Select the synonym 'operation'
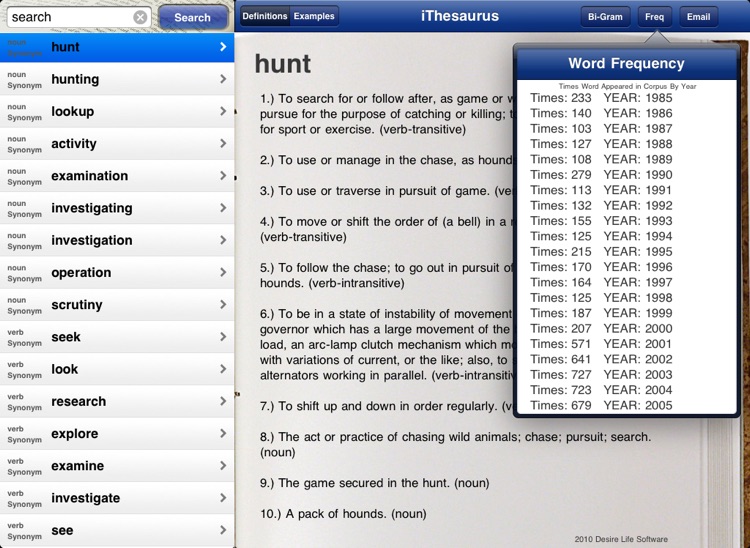750x548 pixels. 117,272
